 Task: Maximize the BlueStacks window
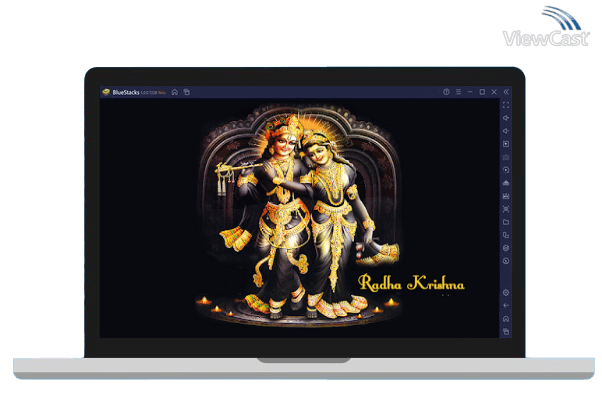point(482,92)
